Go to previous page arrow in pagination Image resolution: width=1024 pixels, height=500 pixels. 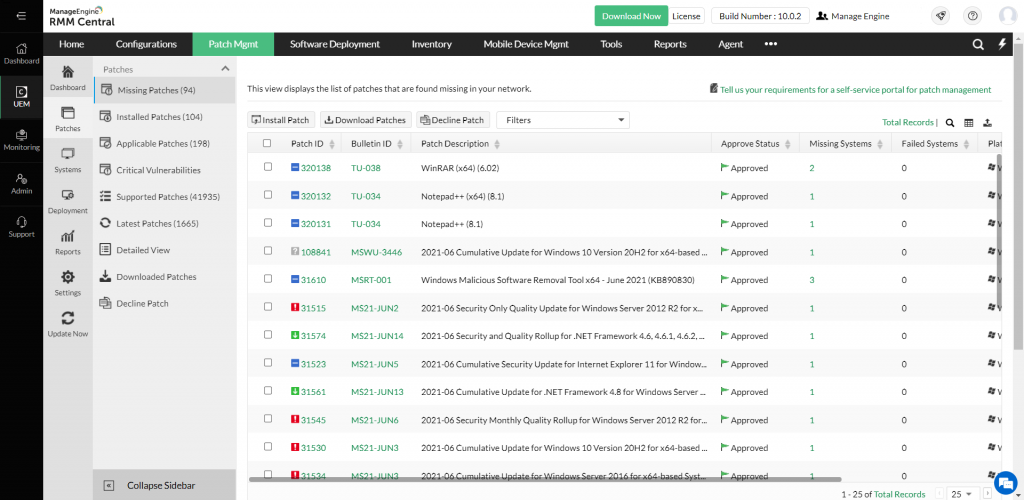click(940, 494)
